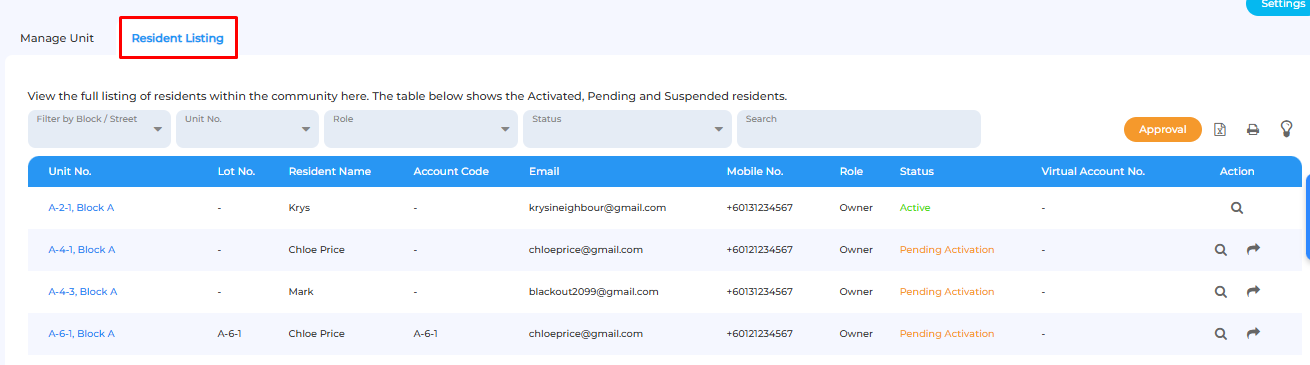Expand the Status filter dropdown

point(627,129)
